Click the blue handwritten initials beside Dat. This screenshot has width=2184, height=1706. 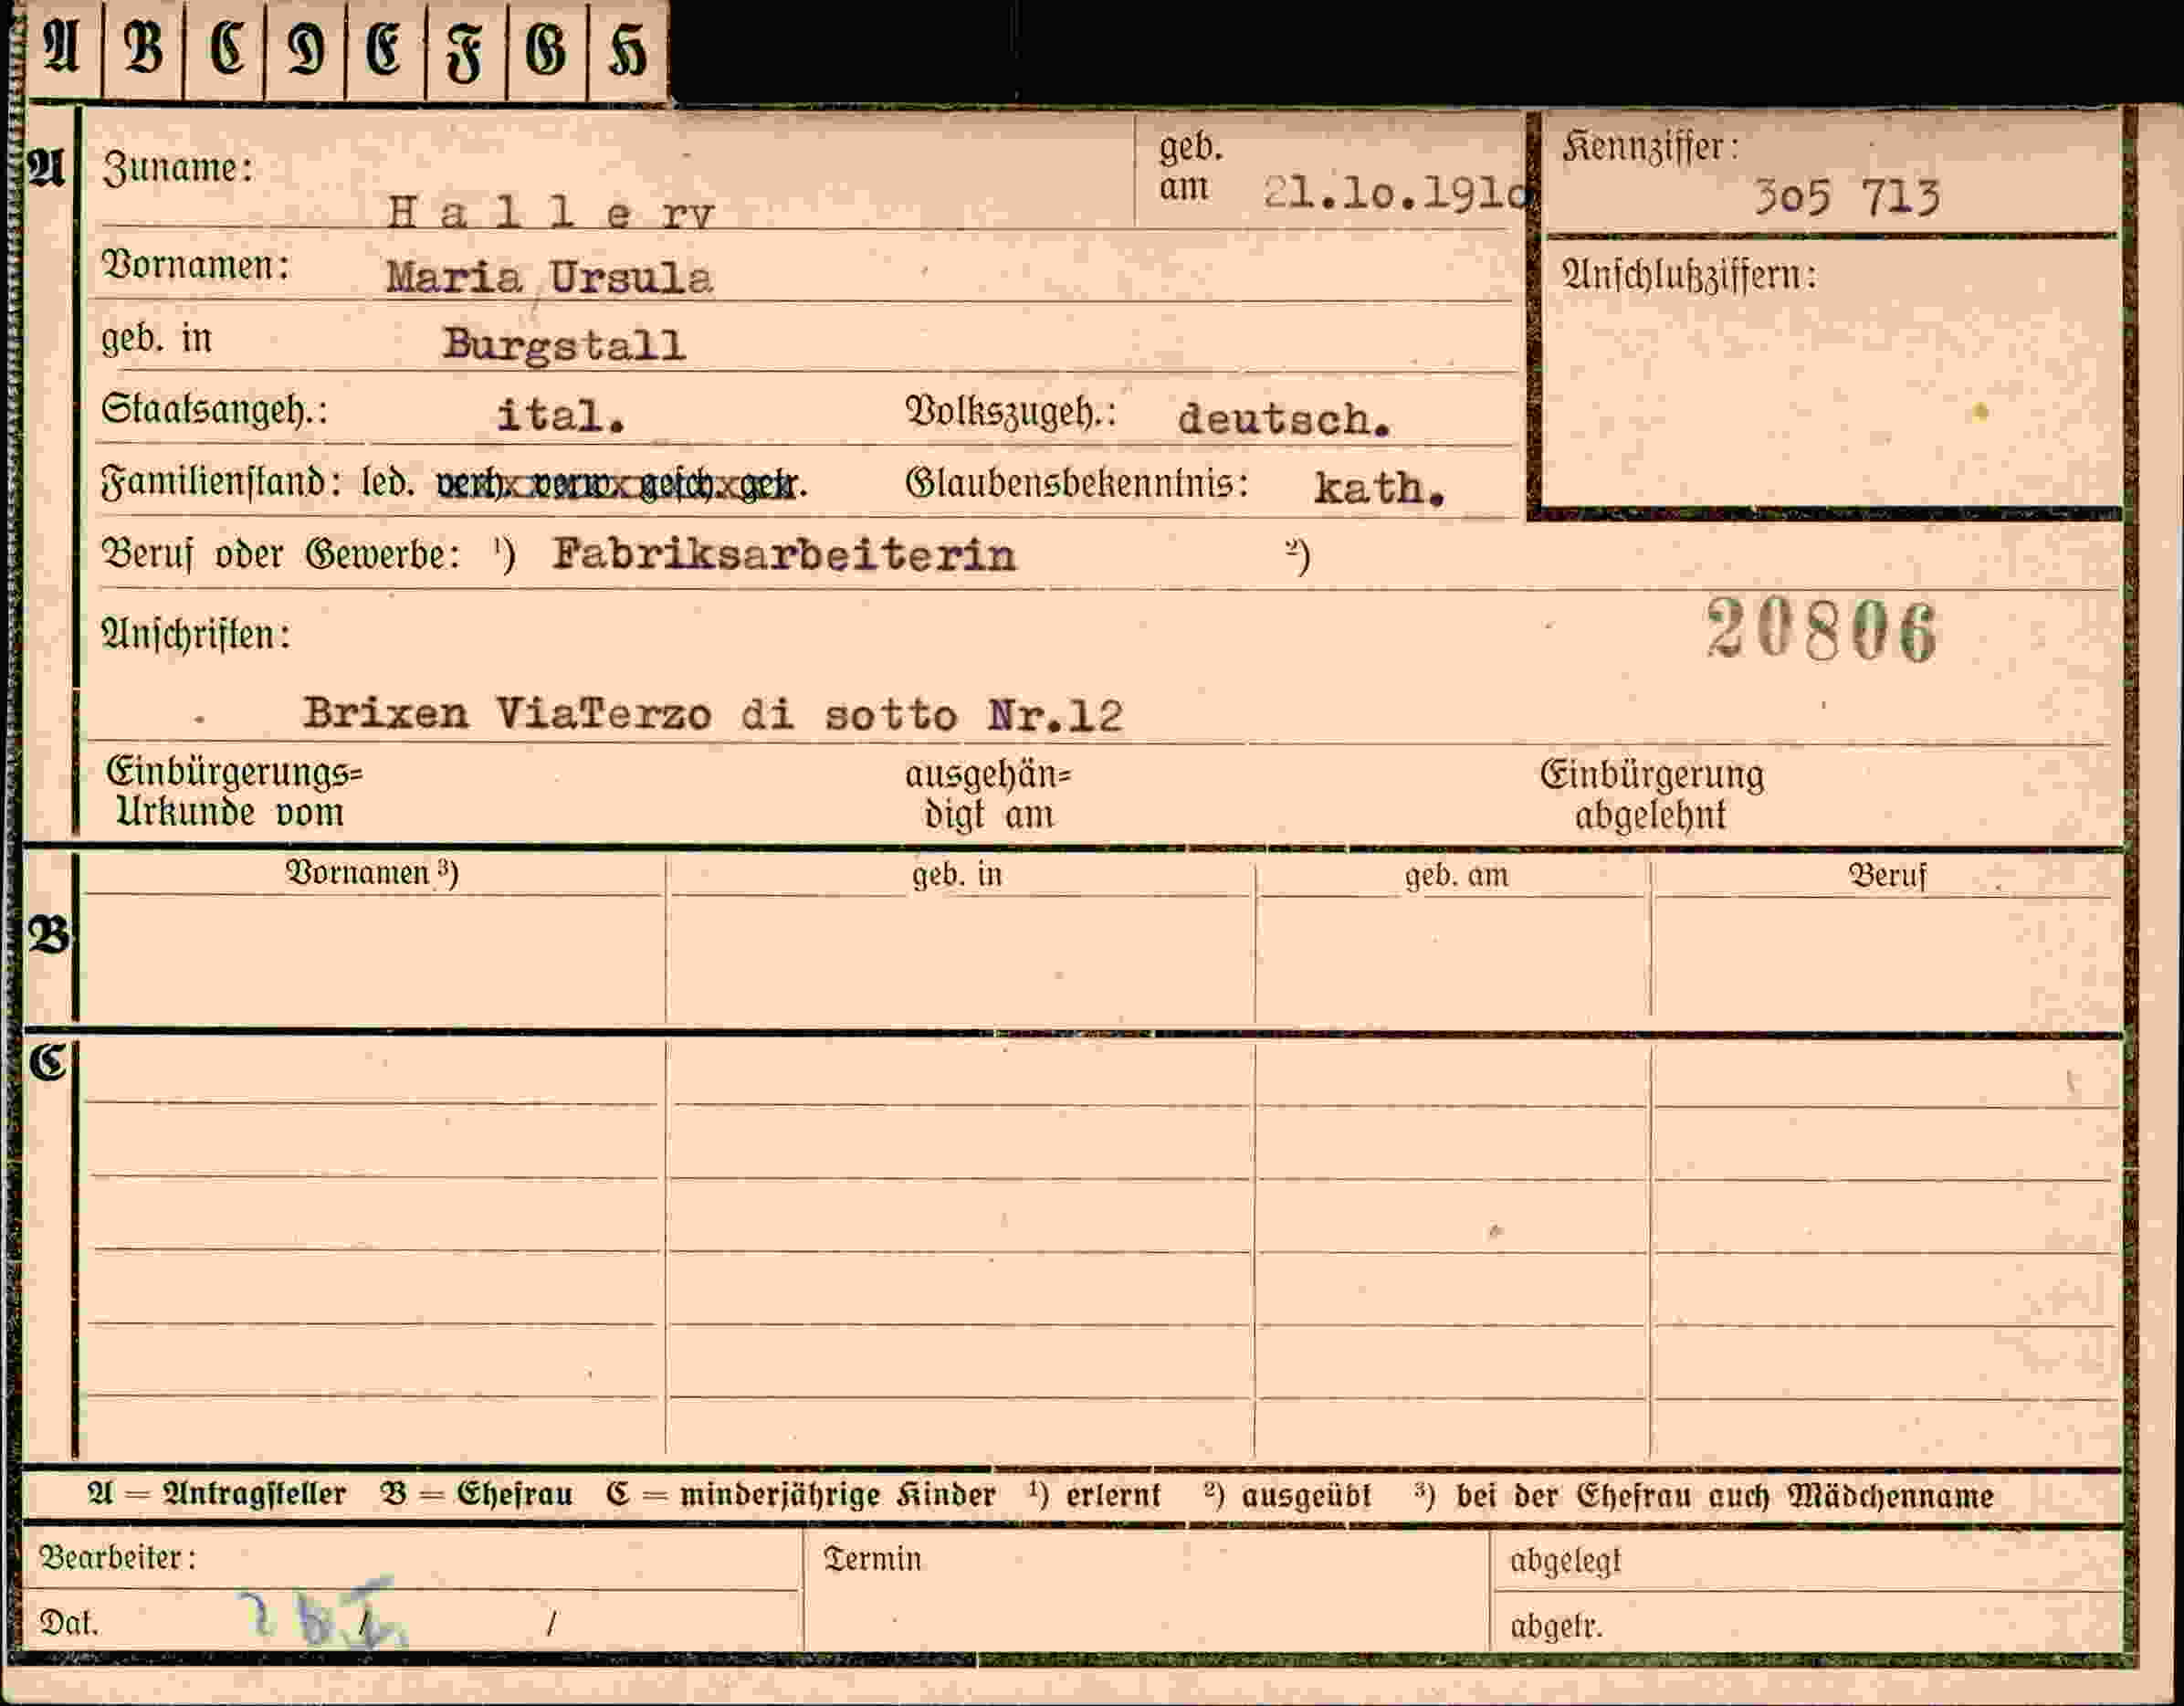[x=322, y=1614]
